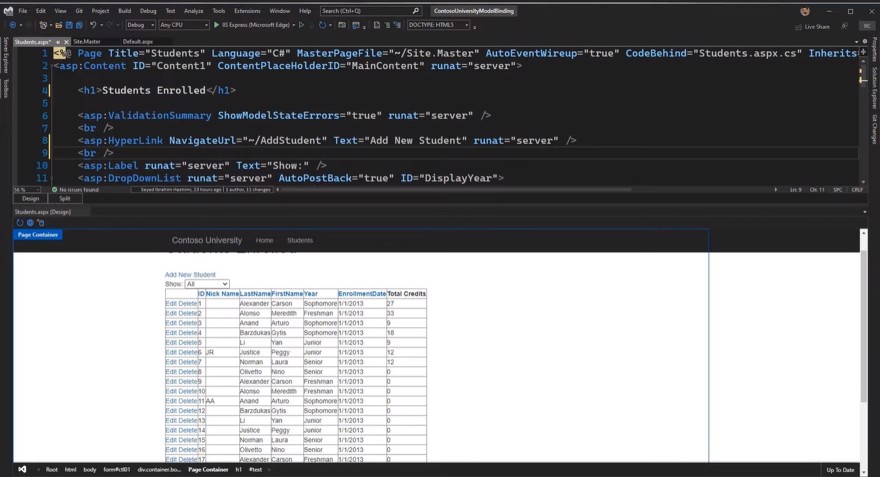Open the Any CPU platform dropdown
The width and height of the screenshot is (880, 477).
point(184,25)
